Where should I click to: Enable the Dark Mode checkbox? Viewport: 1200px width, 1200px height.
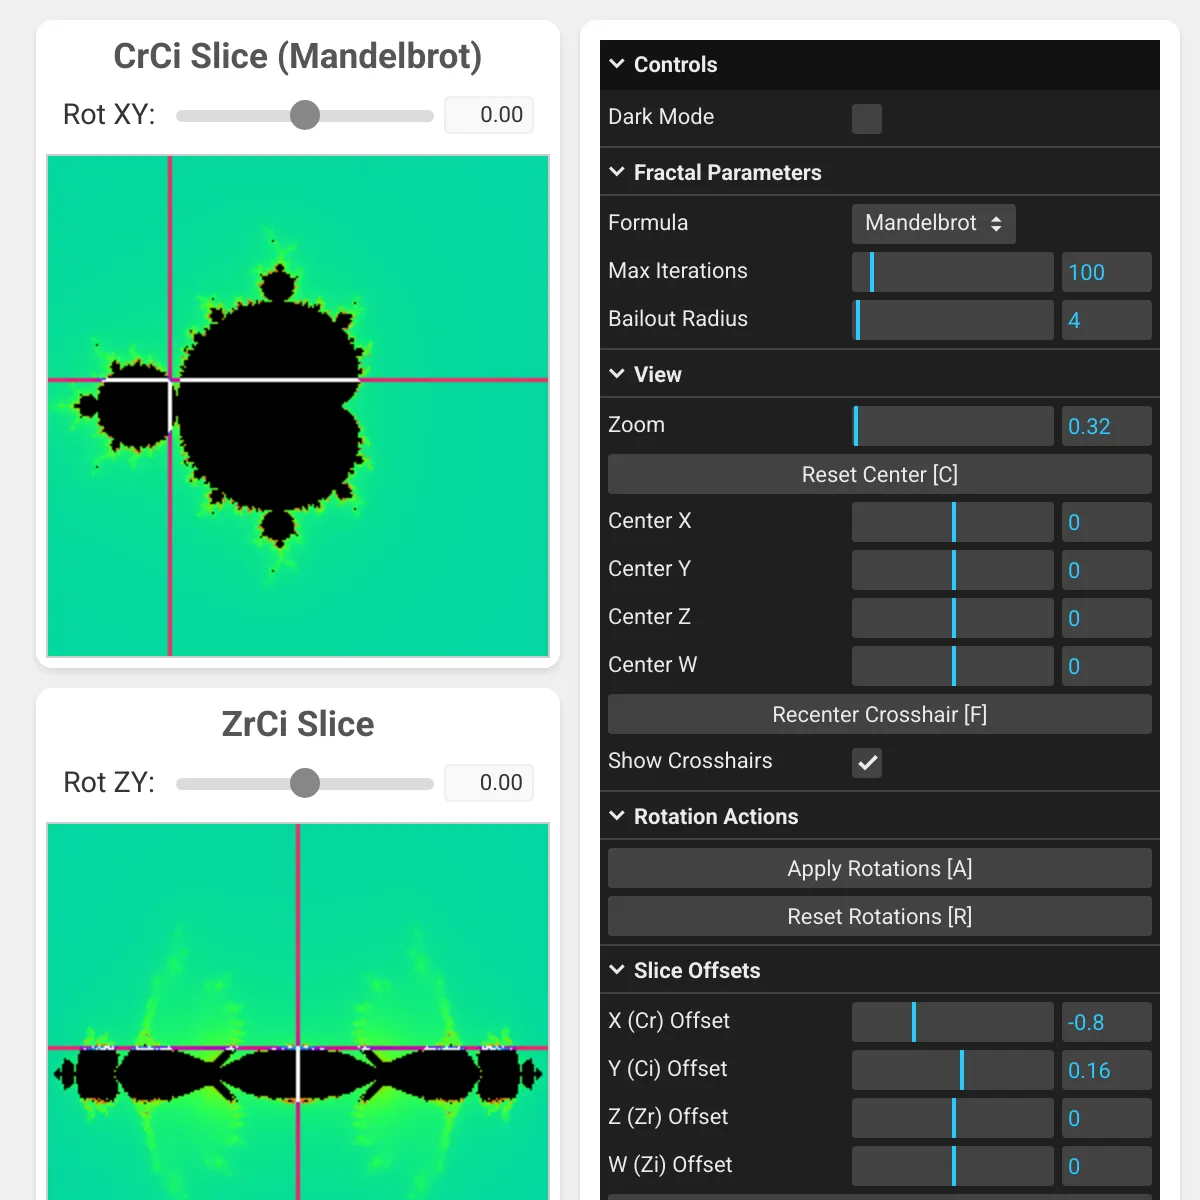867,119
